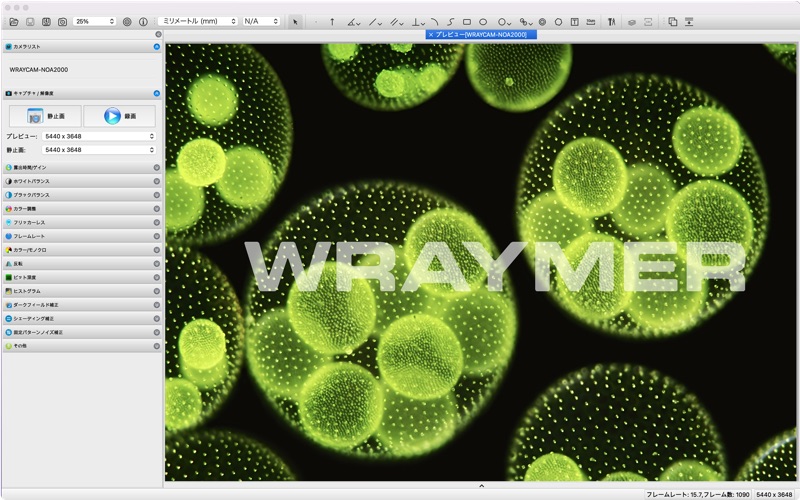Collapse the キャプチャ/解像度 panel

pyautogui.click(x=157, y=93)
